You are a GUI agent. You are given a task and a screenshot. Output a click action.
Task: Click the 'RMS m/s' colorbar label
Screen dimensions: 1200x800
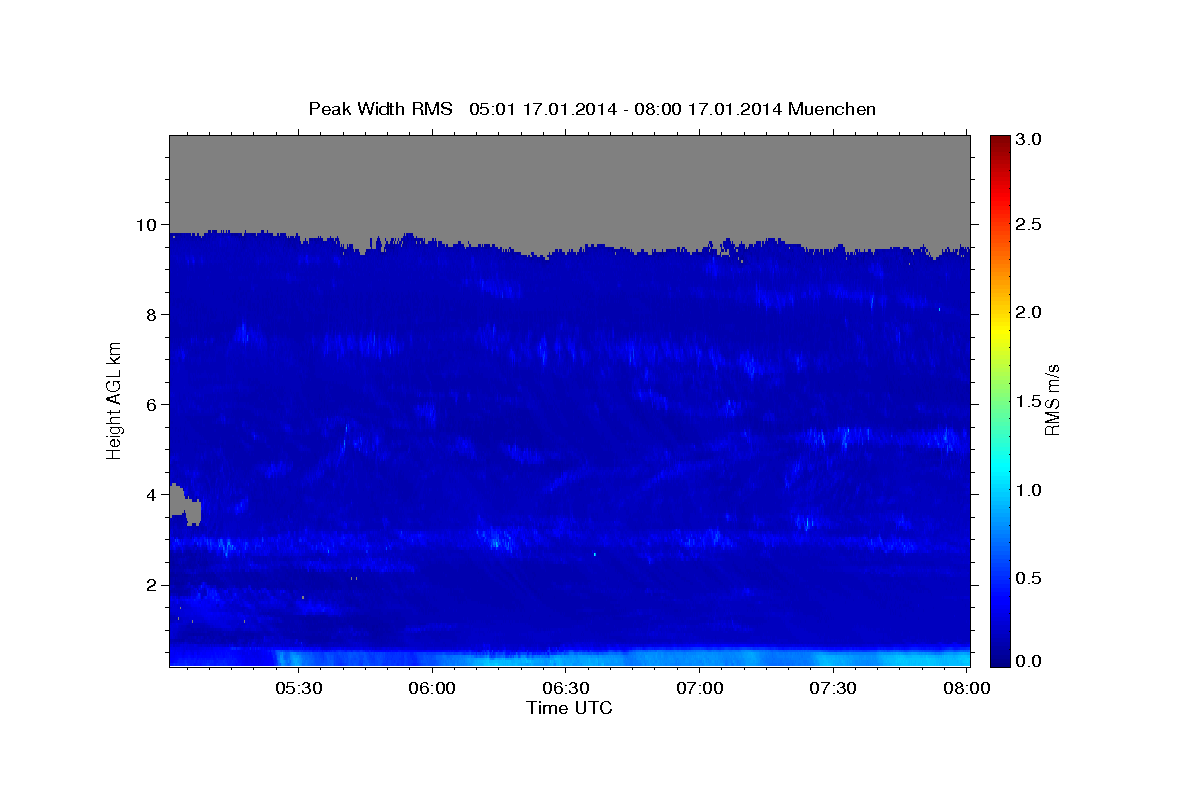point(1052,400)
